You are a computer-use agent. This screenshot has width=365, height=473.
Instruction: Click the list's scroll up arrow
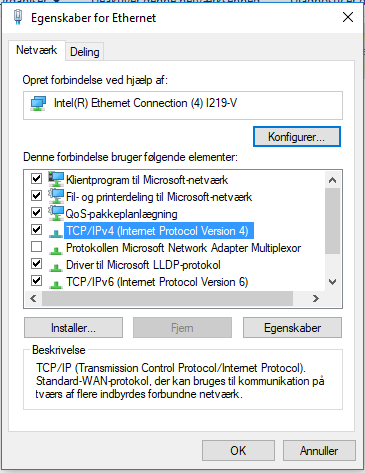(x=332, y=180)
